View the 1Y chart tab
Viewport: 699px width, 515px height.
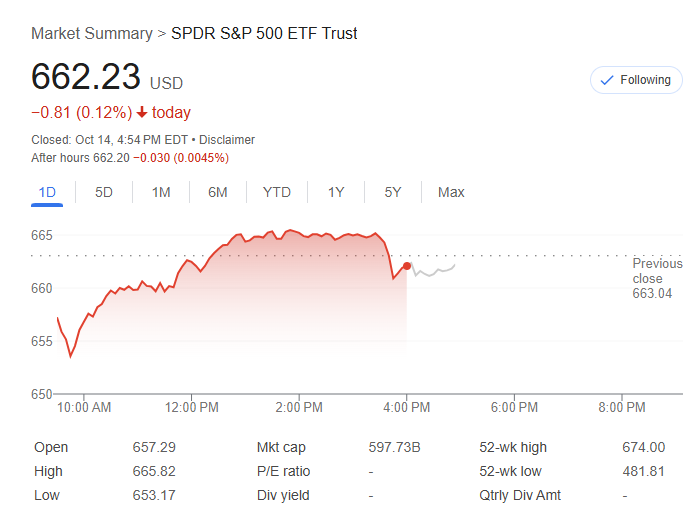(336, 192)
